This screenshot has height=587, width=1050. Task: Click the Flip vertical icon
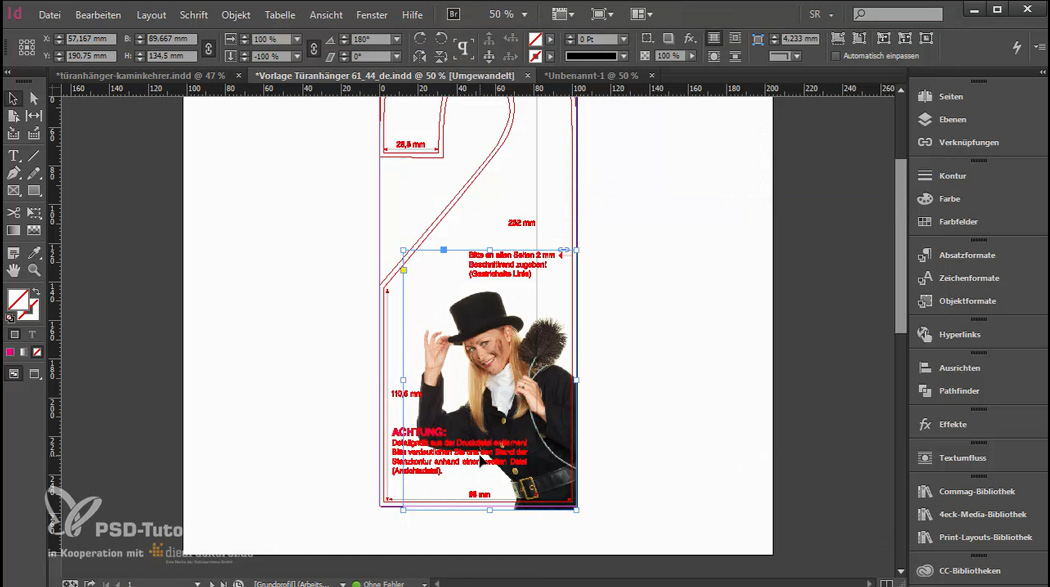[x=441, y=56]
